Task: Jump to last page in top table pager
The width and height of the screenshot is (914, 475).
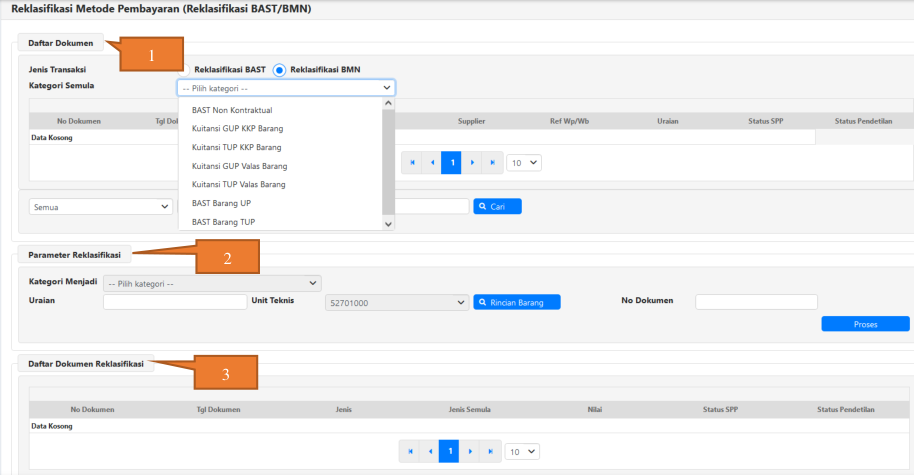Action: 492,162
